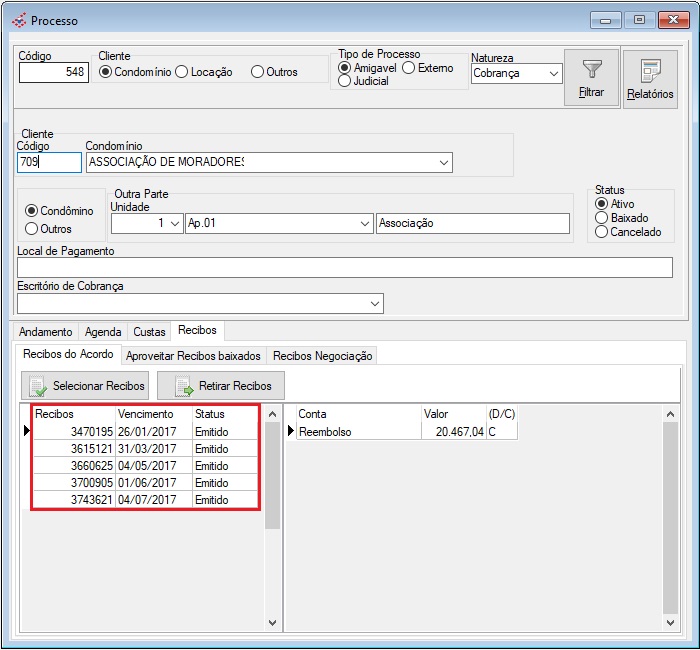Expand the Natureza Cobrança dropdown

553,73
